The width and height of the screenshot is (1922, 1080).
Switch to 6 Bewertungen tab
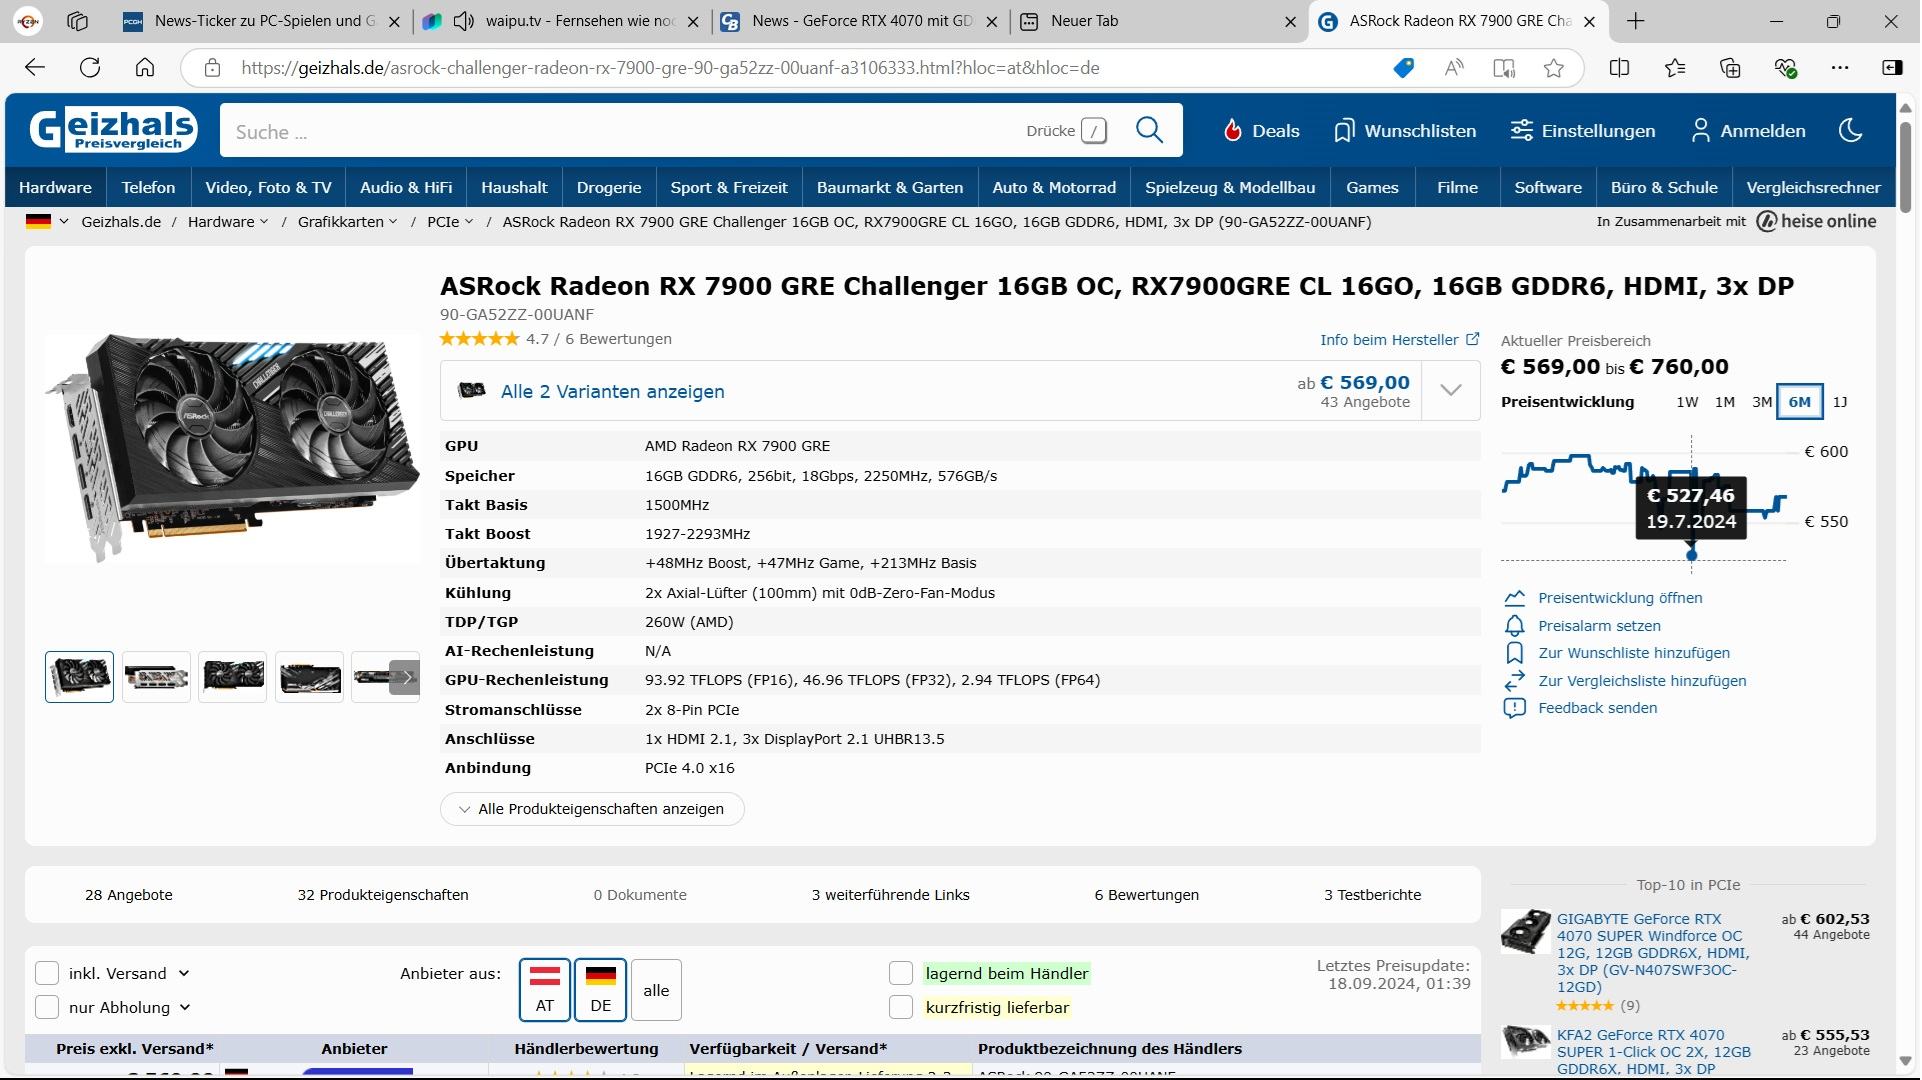point(1146,895)
